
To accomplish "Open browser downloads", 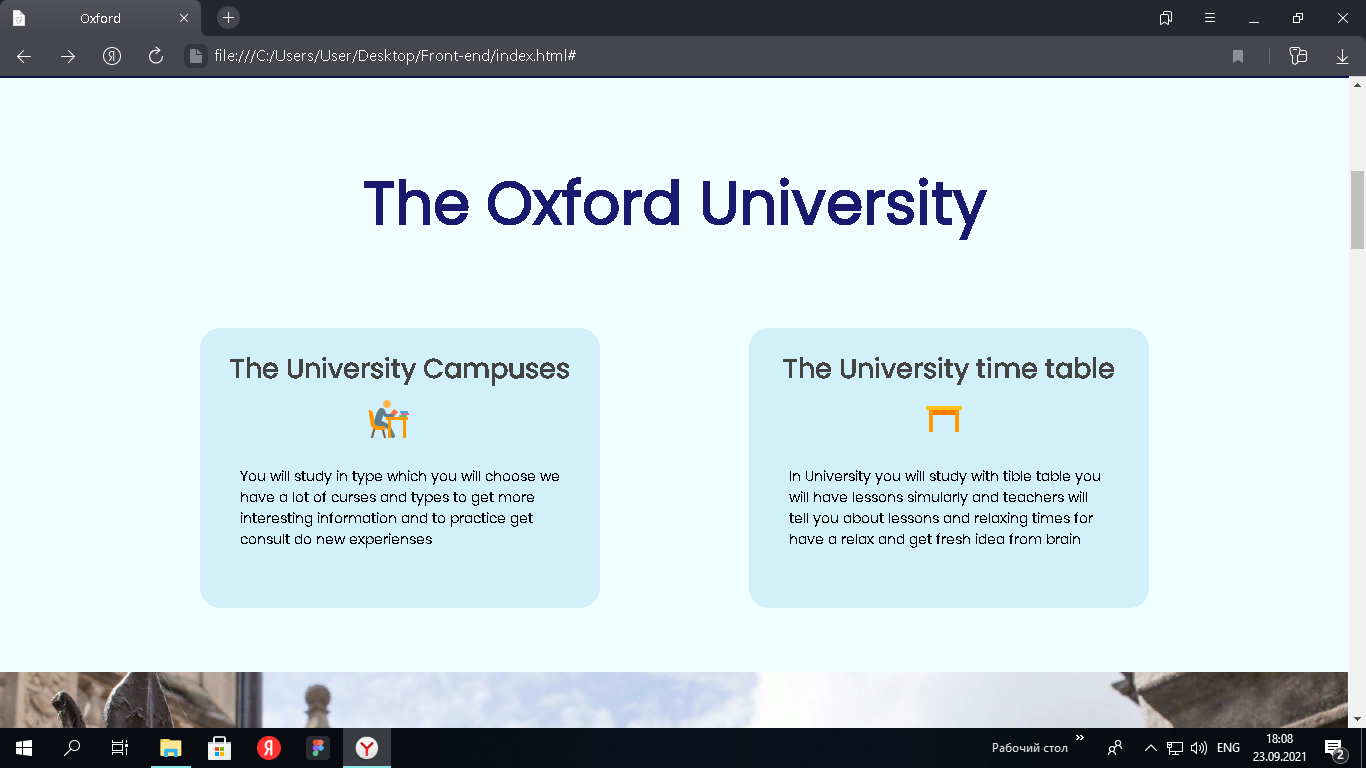I will (1342, 57).
